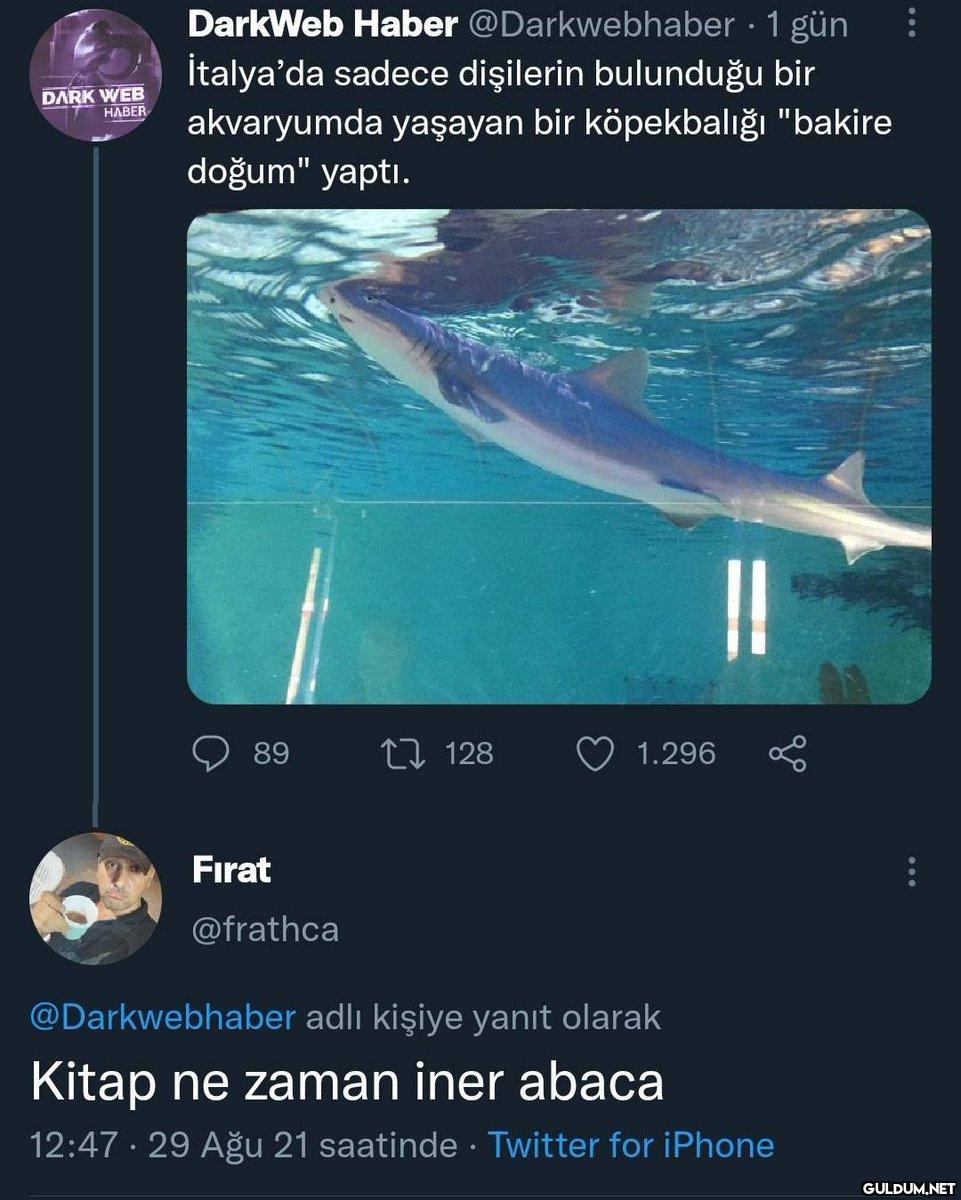The image size is (961, 1200).
Task: Click the Fırat display name
Action: 231,870
